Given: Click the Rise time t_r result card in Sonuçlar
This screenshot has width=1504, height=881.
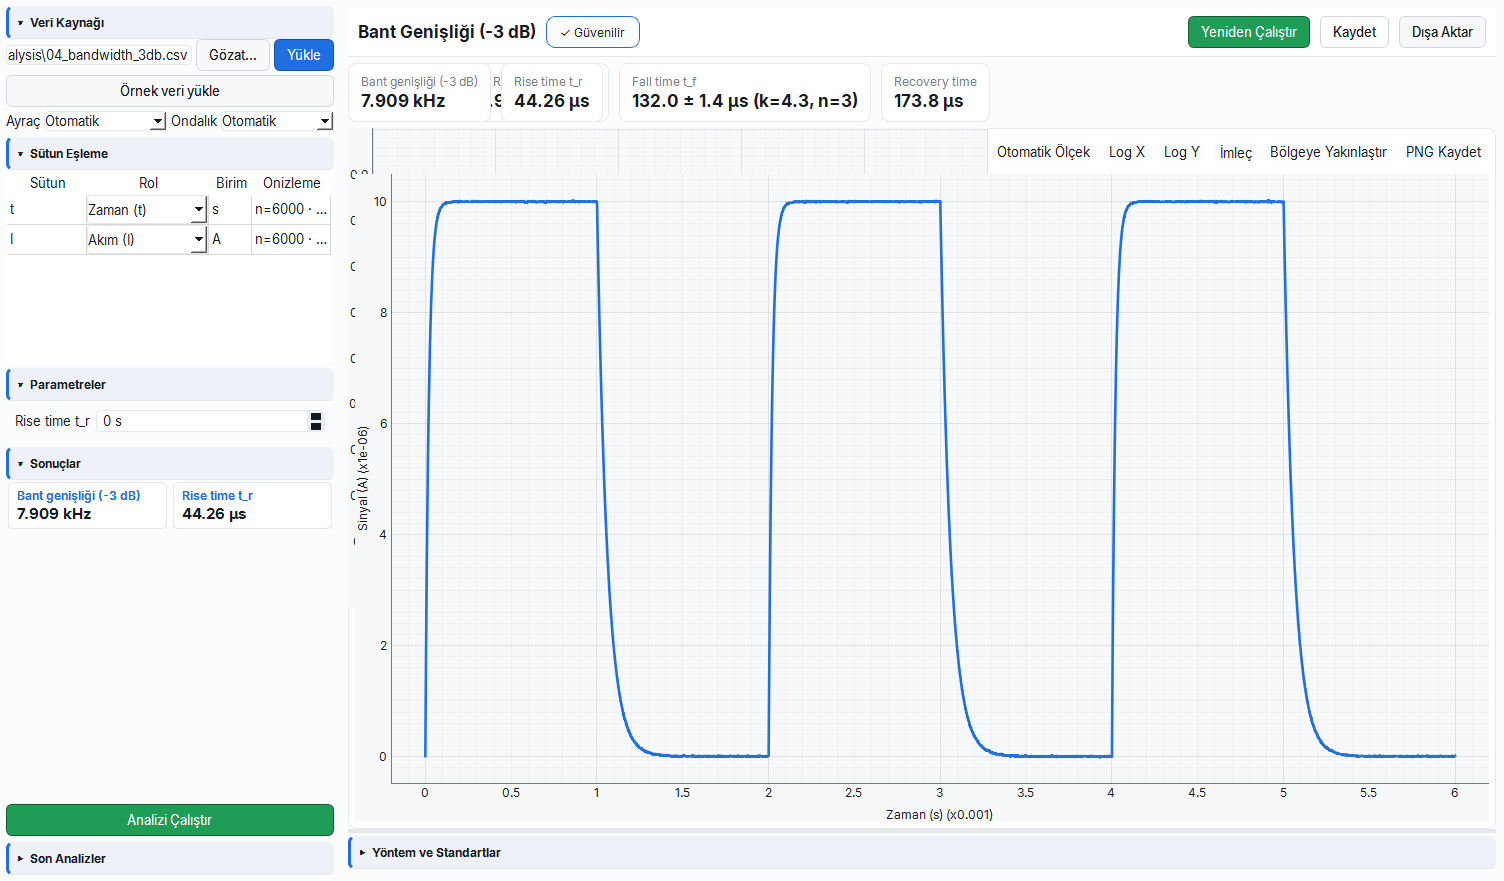Looking at the screenshot, I should click(x=252, y=505).
